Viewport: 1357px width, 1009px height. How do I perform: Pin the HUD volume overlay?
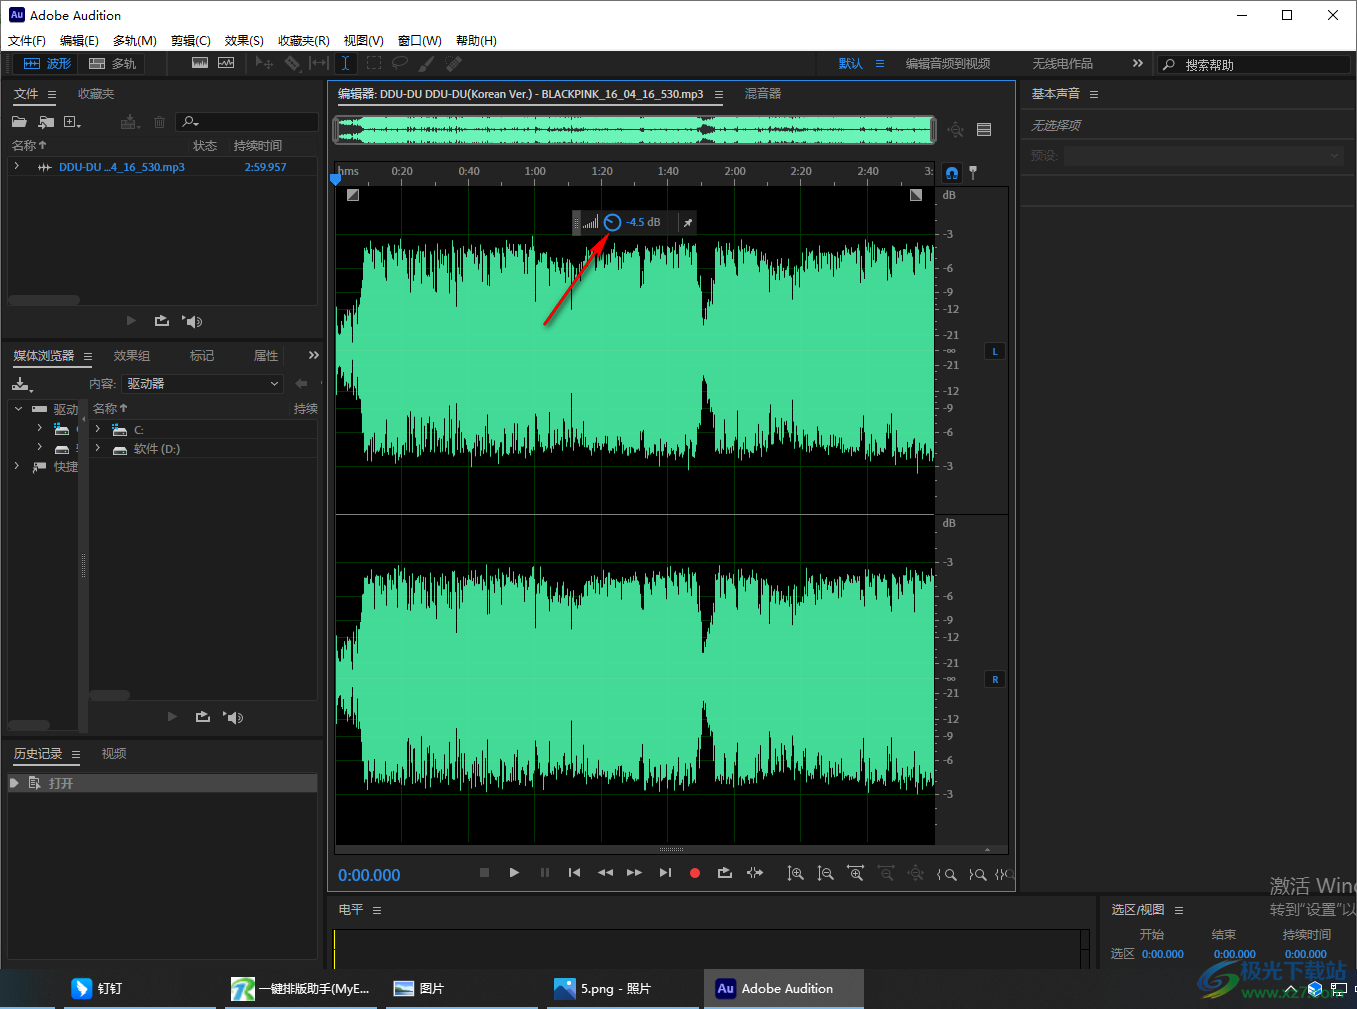point(688,222)
